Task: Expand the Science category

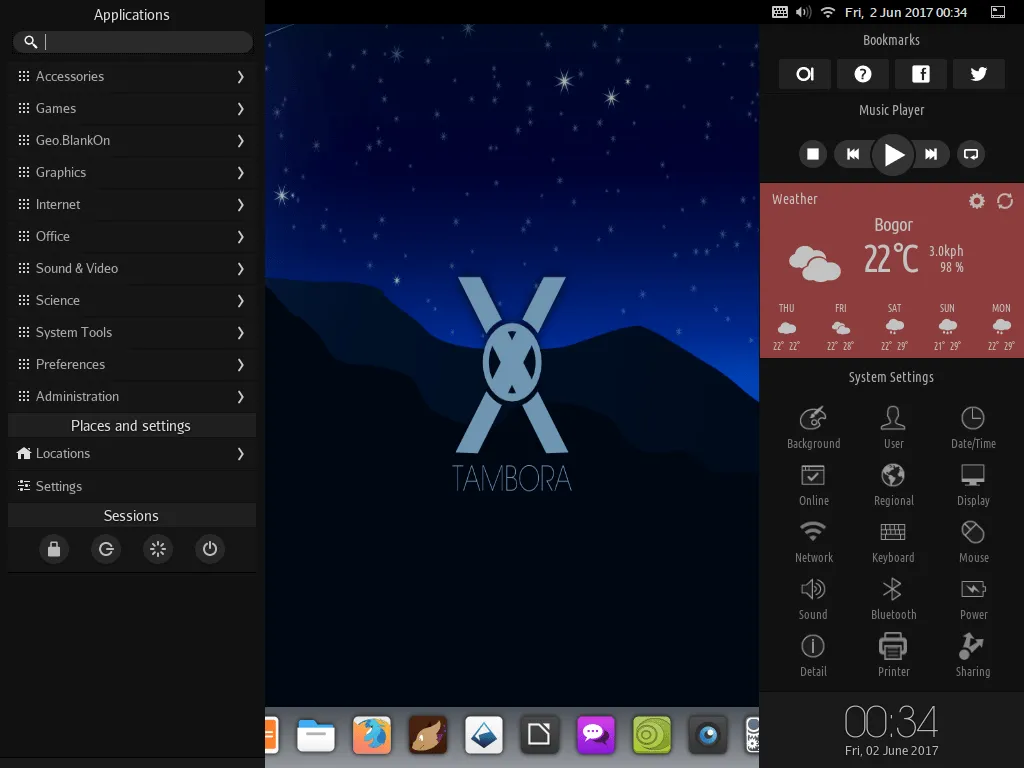Action: [x=131, y=300]
